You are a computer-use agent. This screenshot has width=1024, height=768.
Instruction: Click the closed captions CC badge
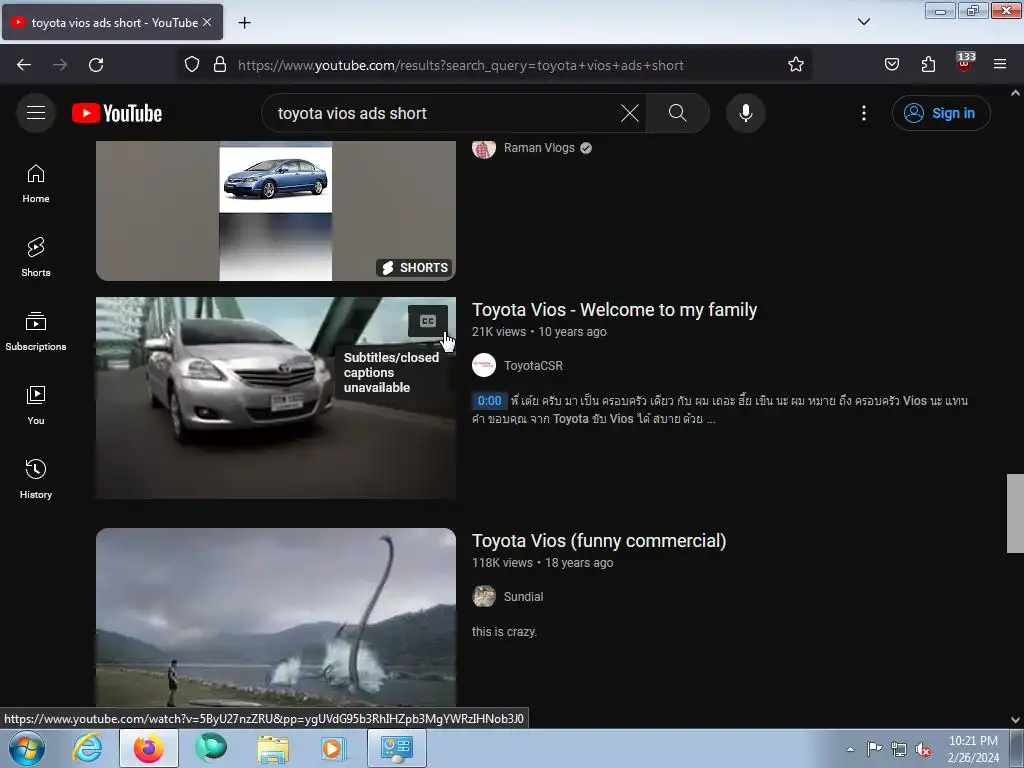[428, 321]
